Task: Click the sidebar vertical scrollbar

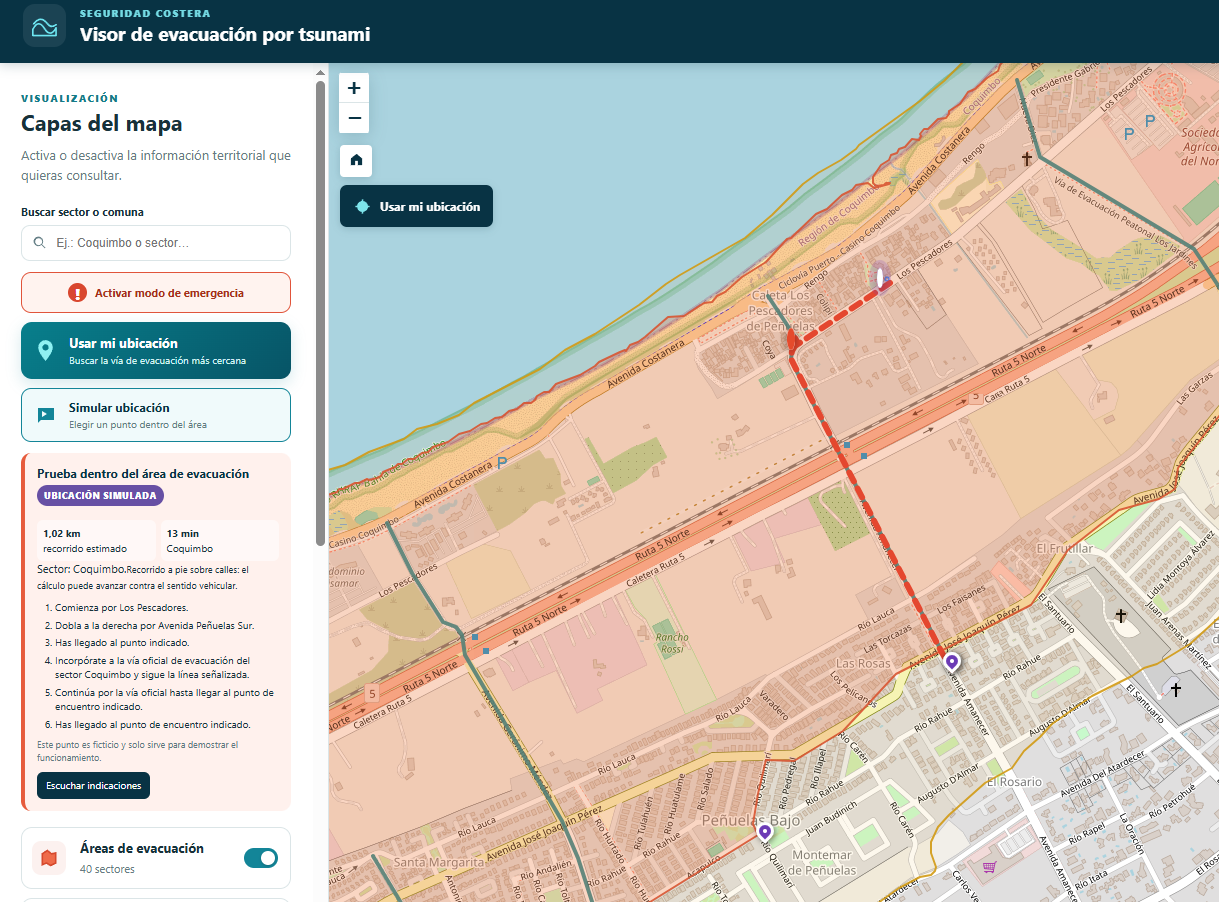Action: (x=321, y=314)
